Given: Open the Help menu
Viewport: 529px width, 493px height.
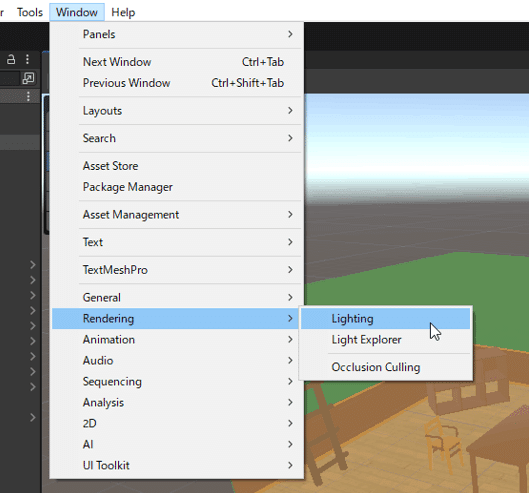Looking at the screenshot, I should point(123,12).
